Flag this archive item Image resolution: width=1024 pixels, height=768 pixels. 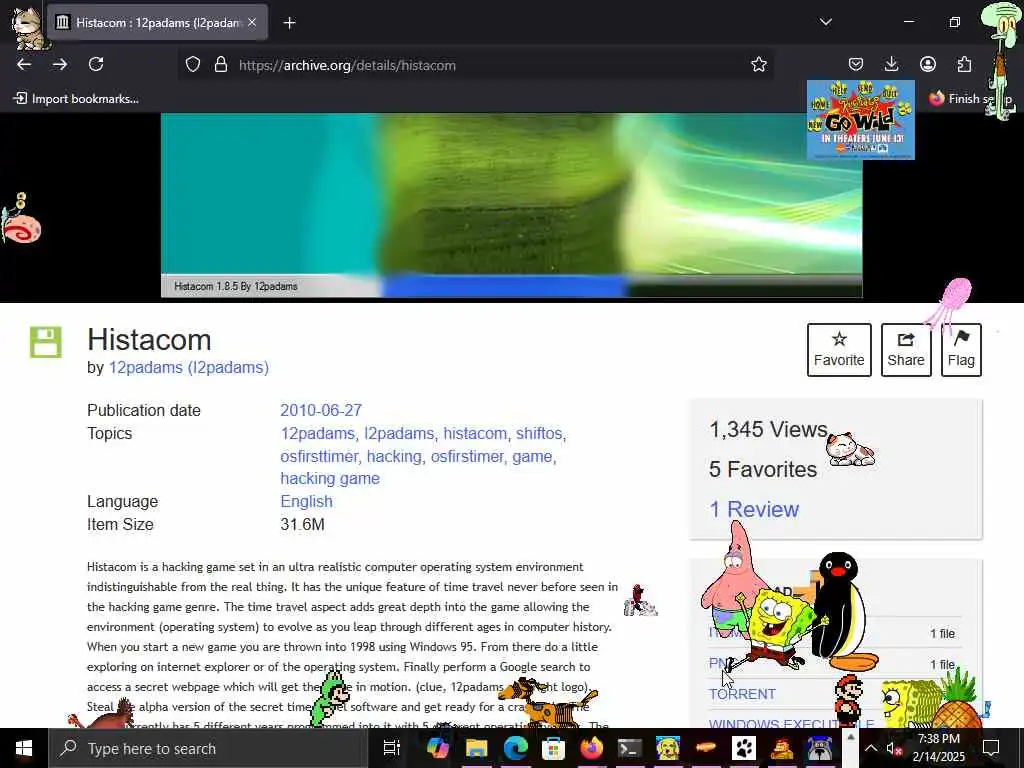pos(961,350)
